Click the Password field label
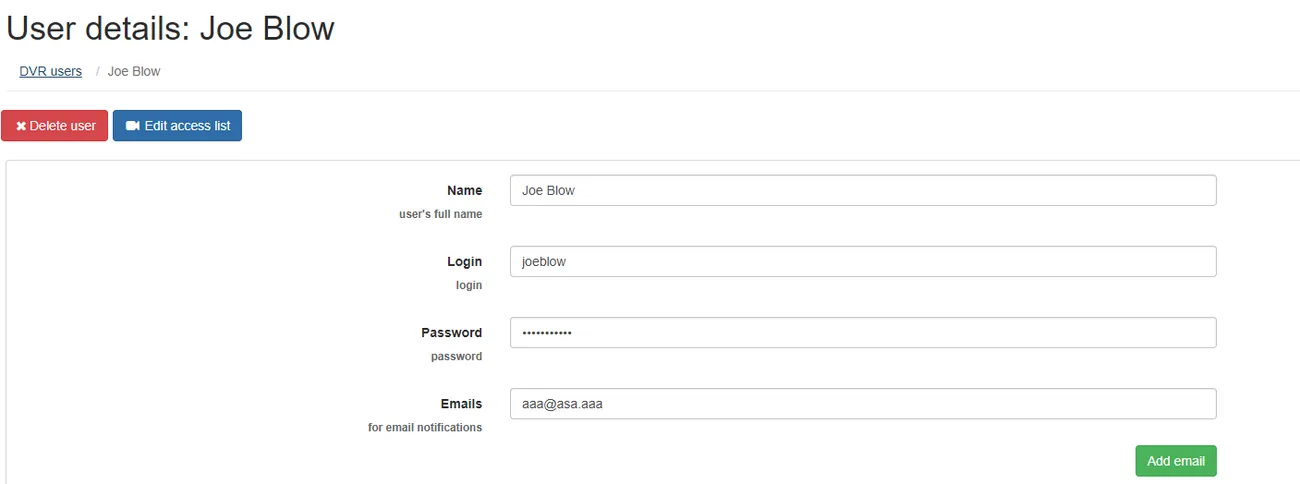The height and width of the screenshot is (484, 1300). 452,332
